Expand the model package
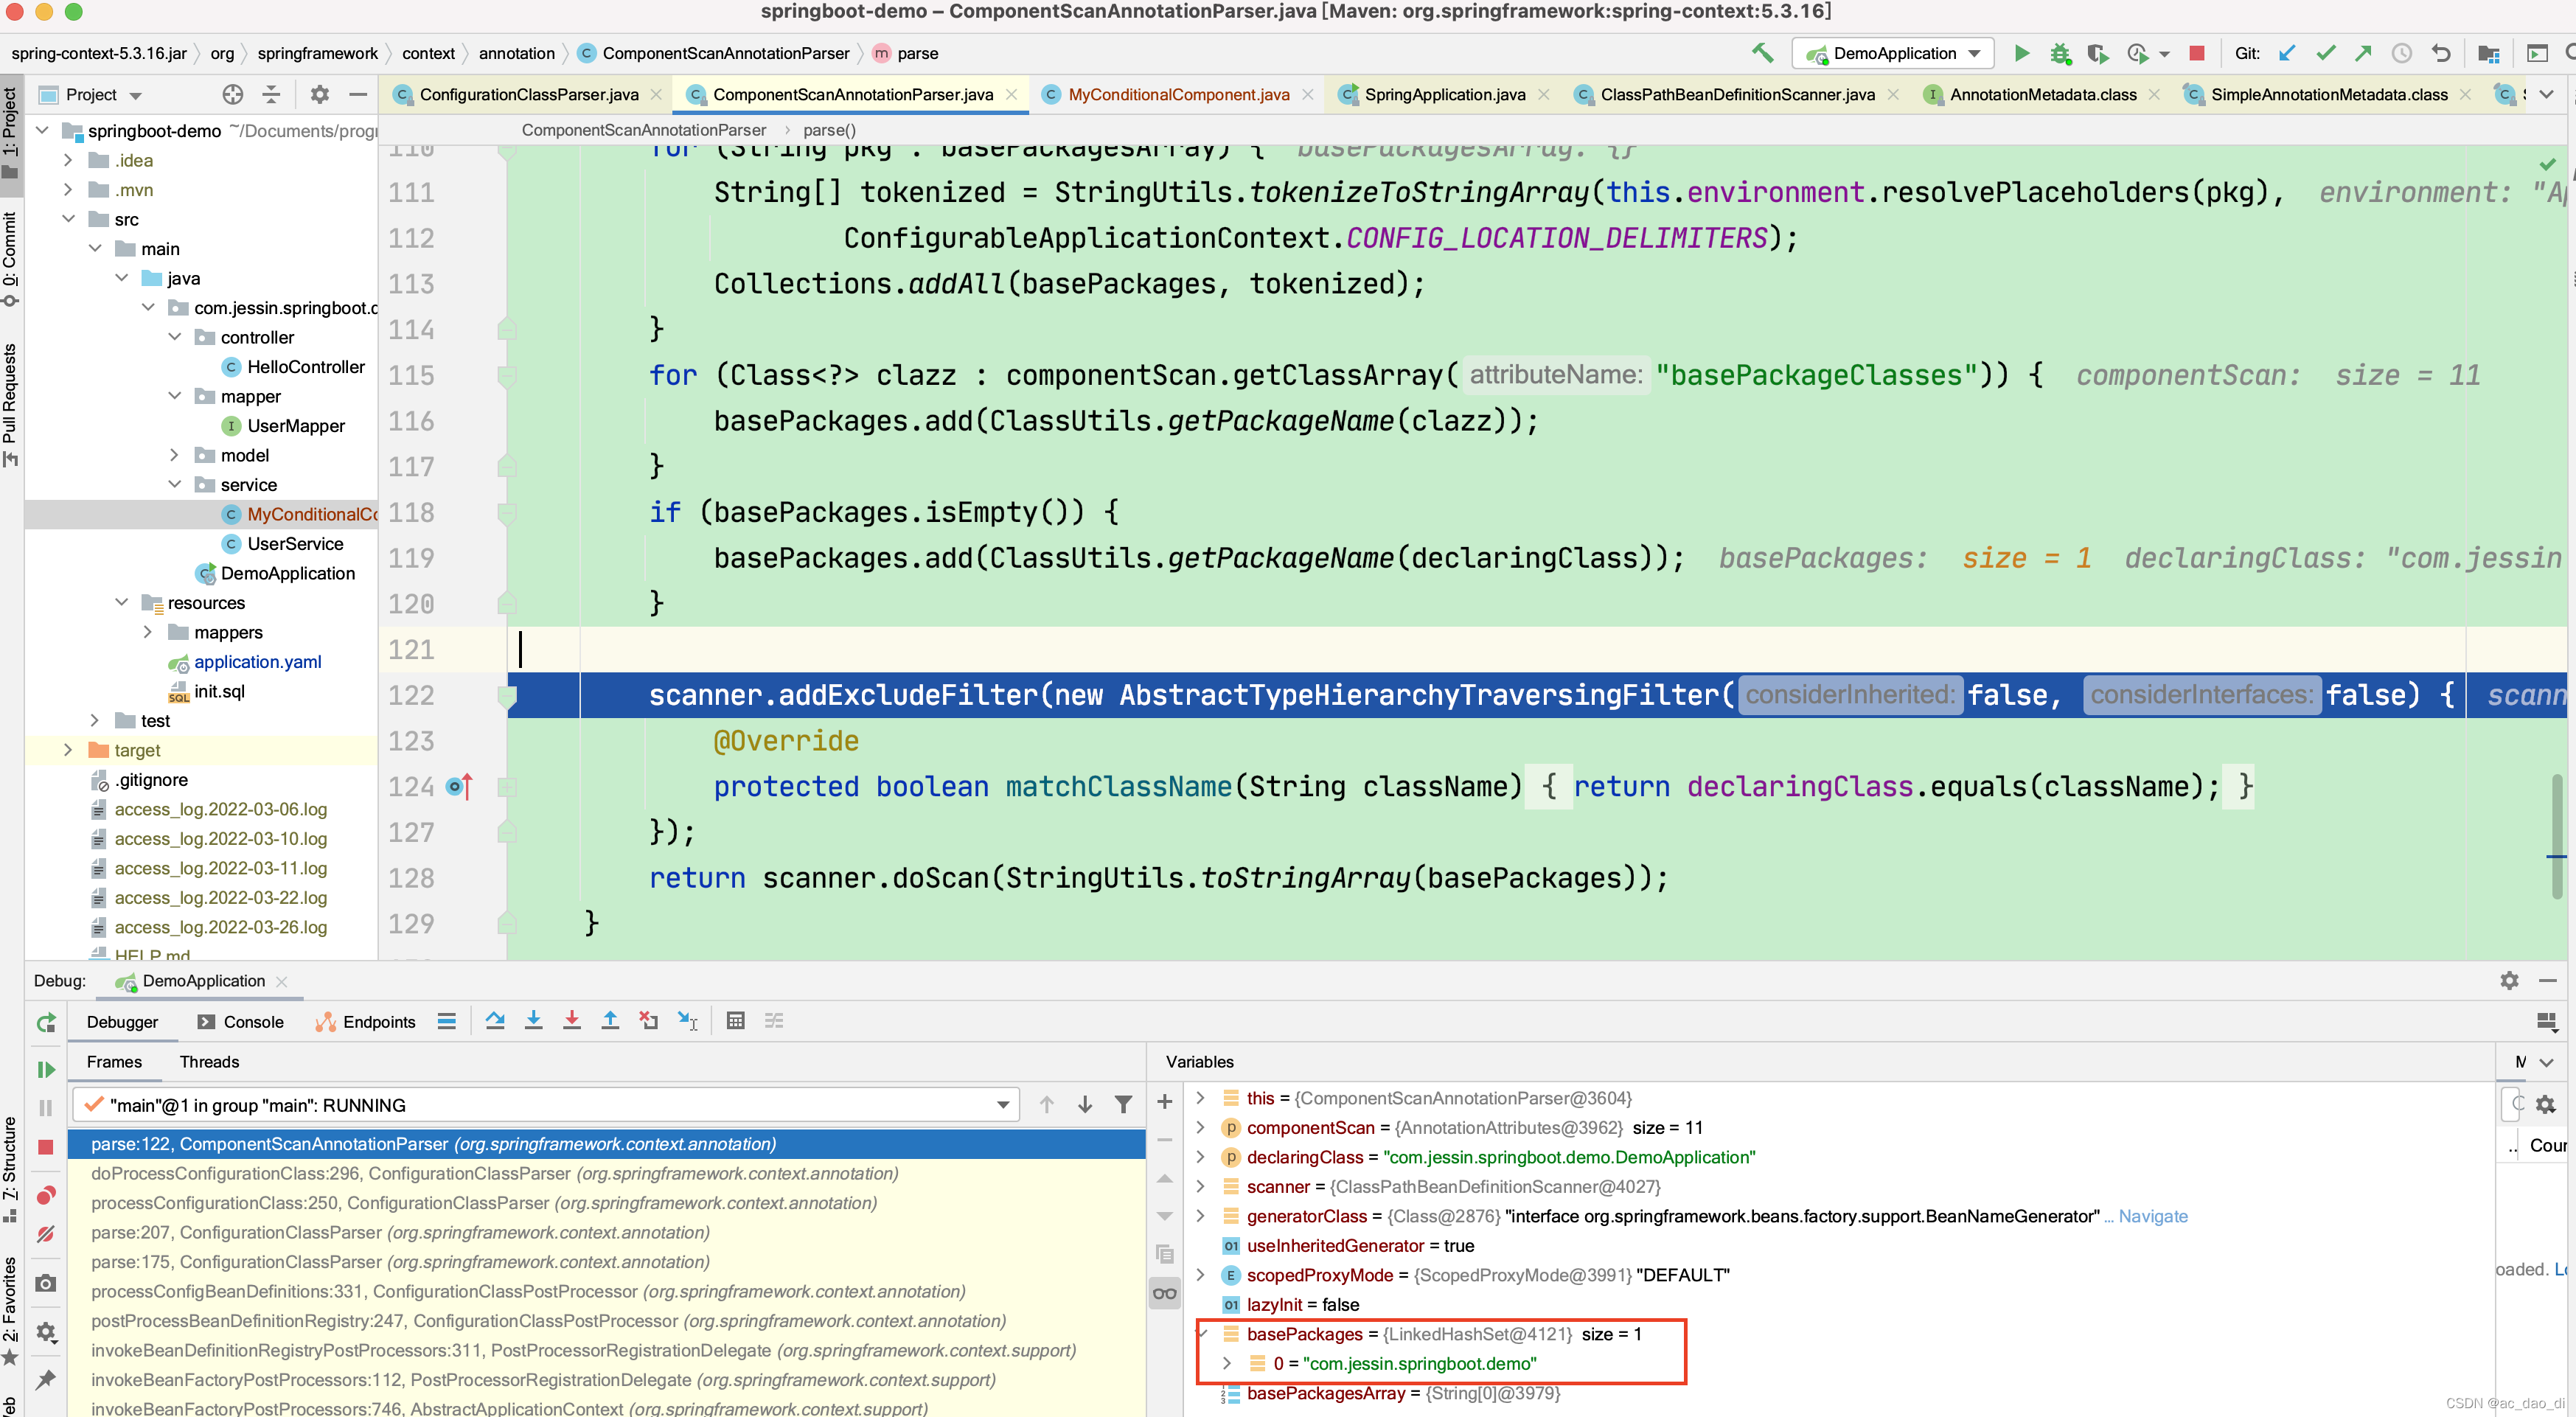 coord(175,455)
